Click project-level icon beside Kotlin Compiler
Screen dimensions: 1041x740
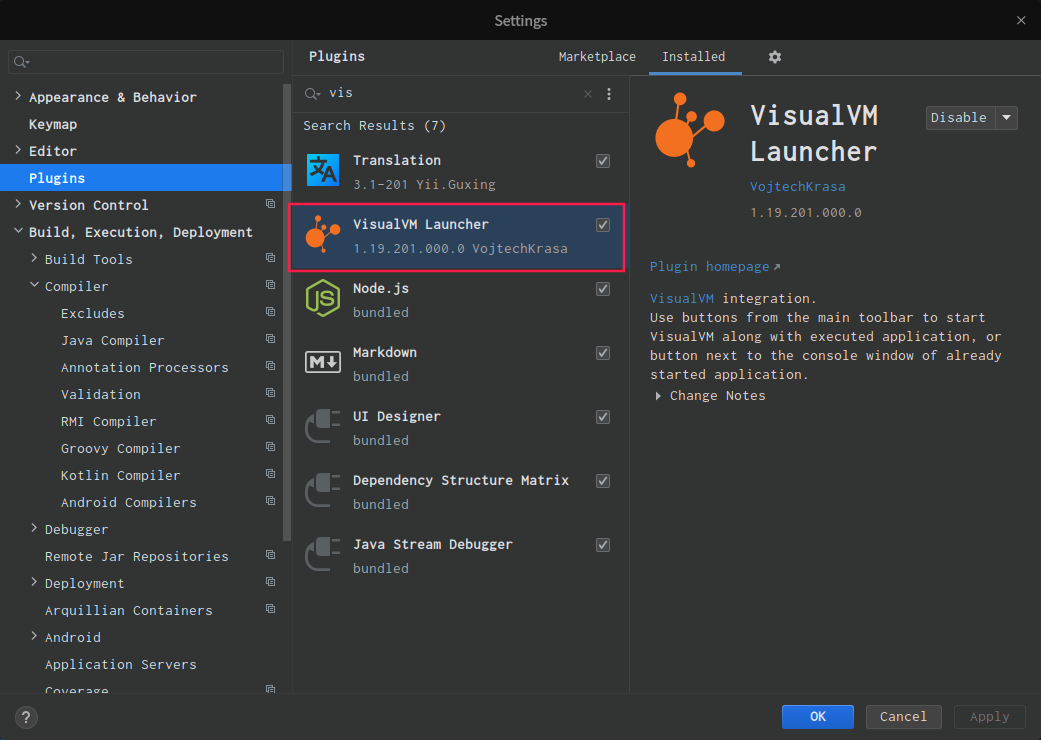270,474
